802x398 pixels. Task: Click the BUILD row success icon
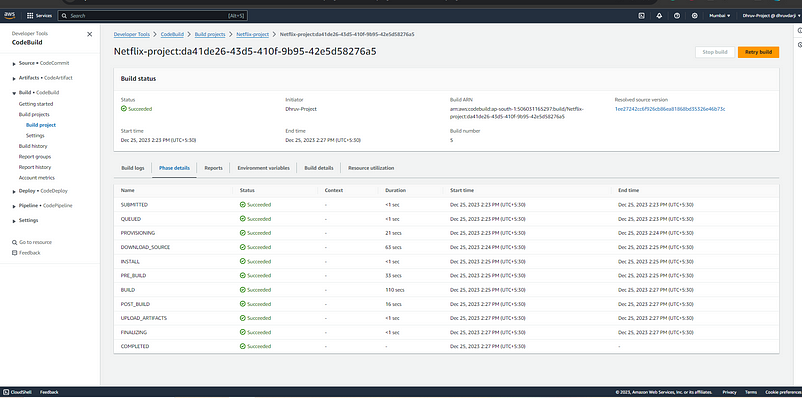click(242, 290)
